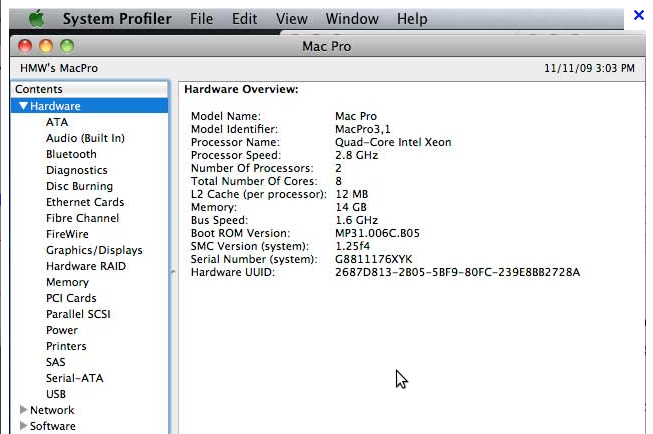Zoom Mac Pro window with green button
Image resolution: width=653 pixels, height=434 pixels.
pos(67,46)
